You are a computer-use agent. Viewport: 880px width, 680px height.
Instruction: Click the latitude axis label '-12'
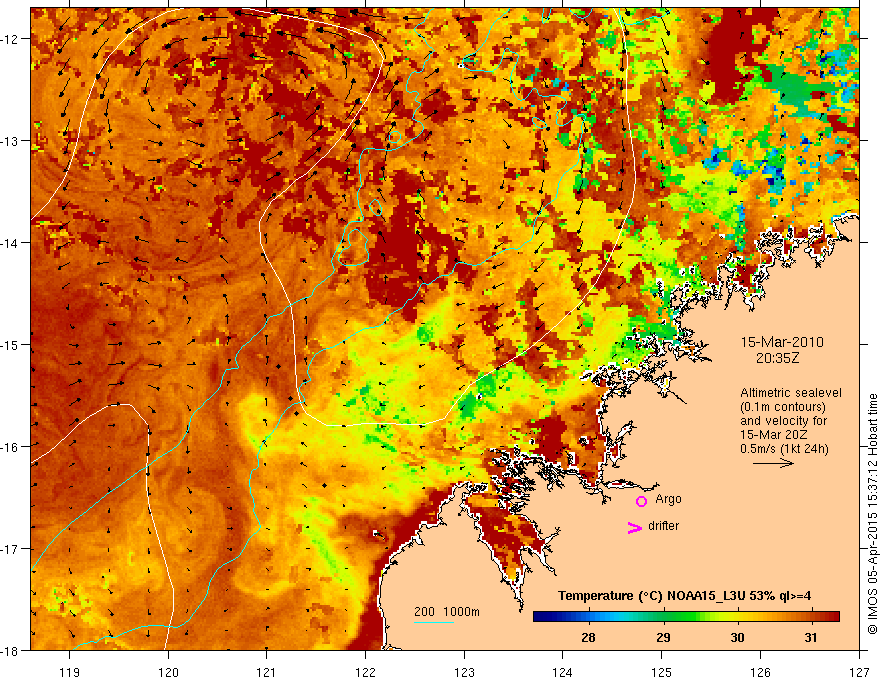click(11, 39)
